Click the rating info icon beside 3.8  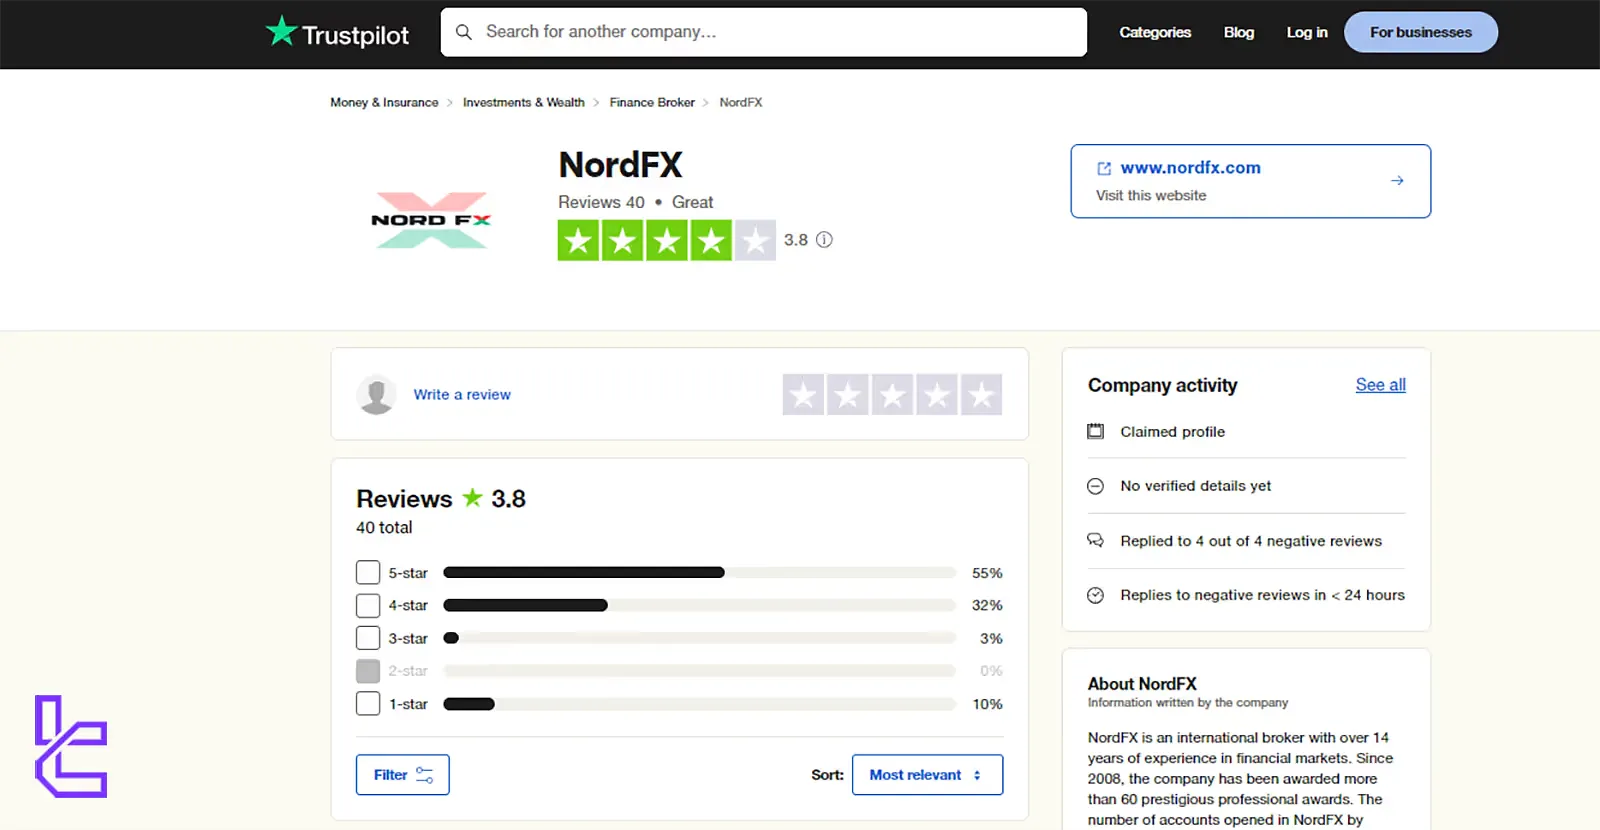tap(824, 240)
